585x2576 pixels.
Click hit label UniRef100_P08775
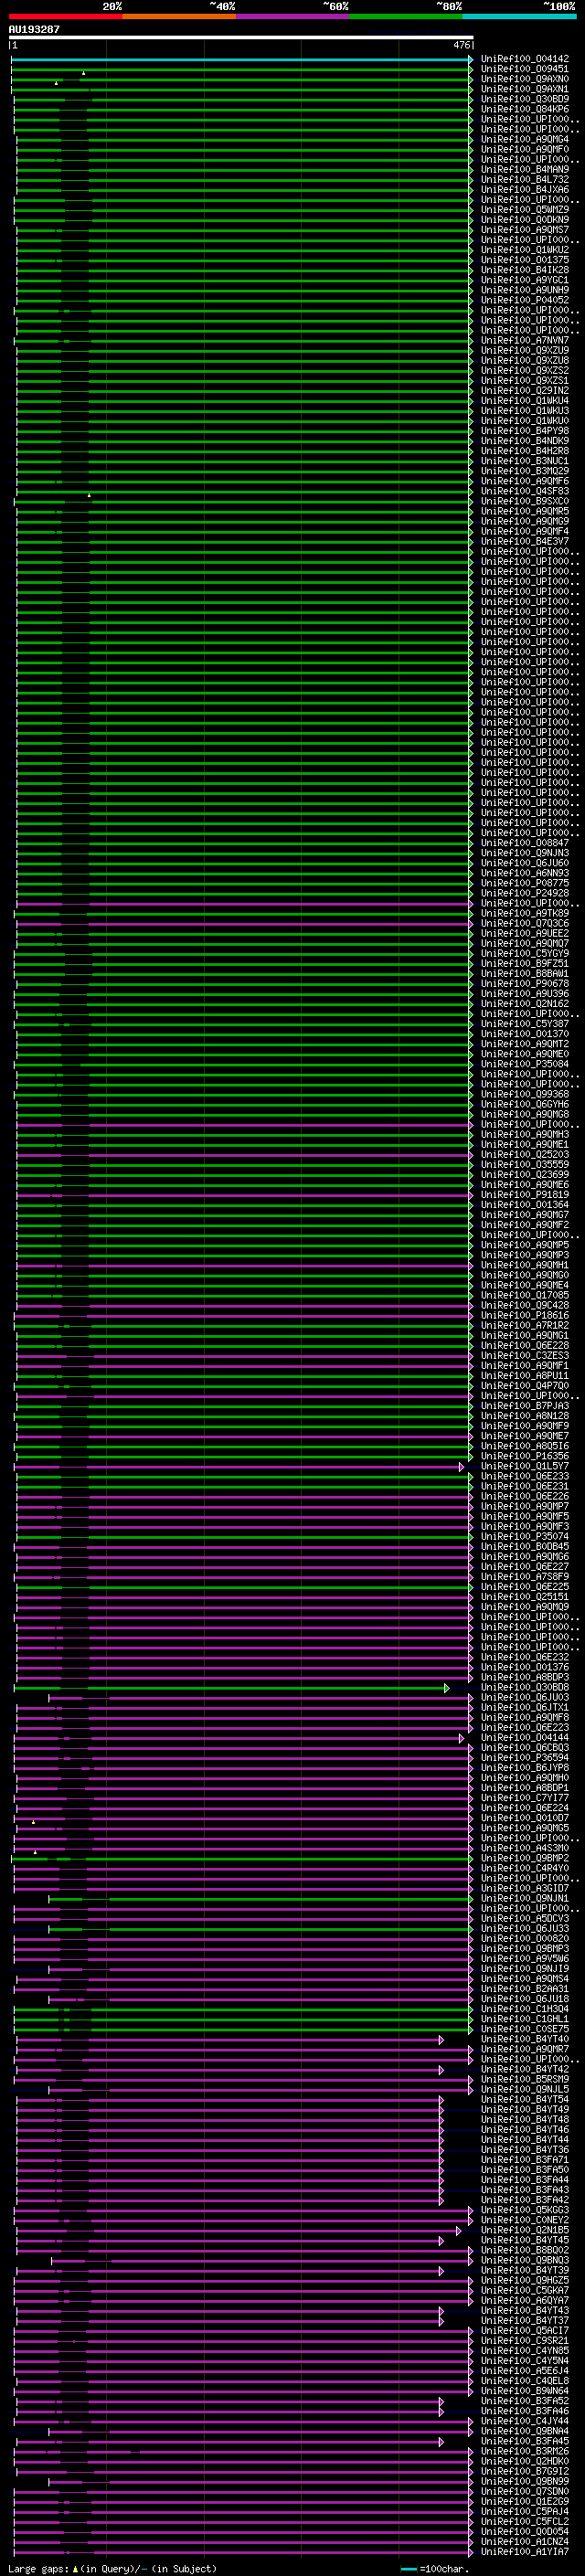[525, 883]
